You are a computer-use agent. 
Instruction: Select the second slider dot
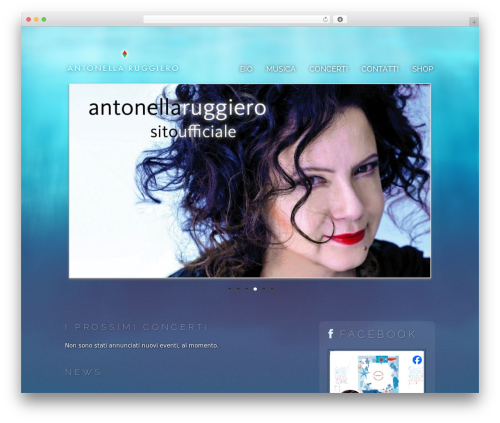pyautogui.click(x=238, y=289)
